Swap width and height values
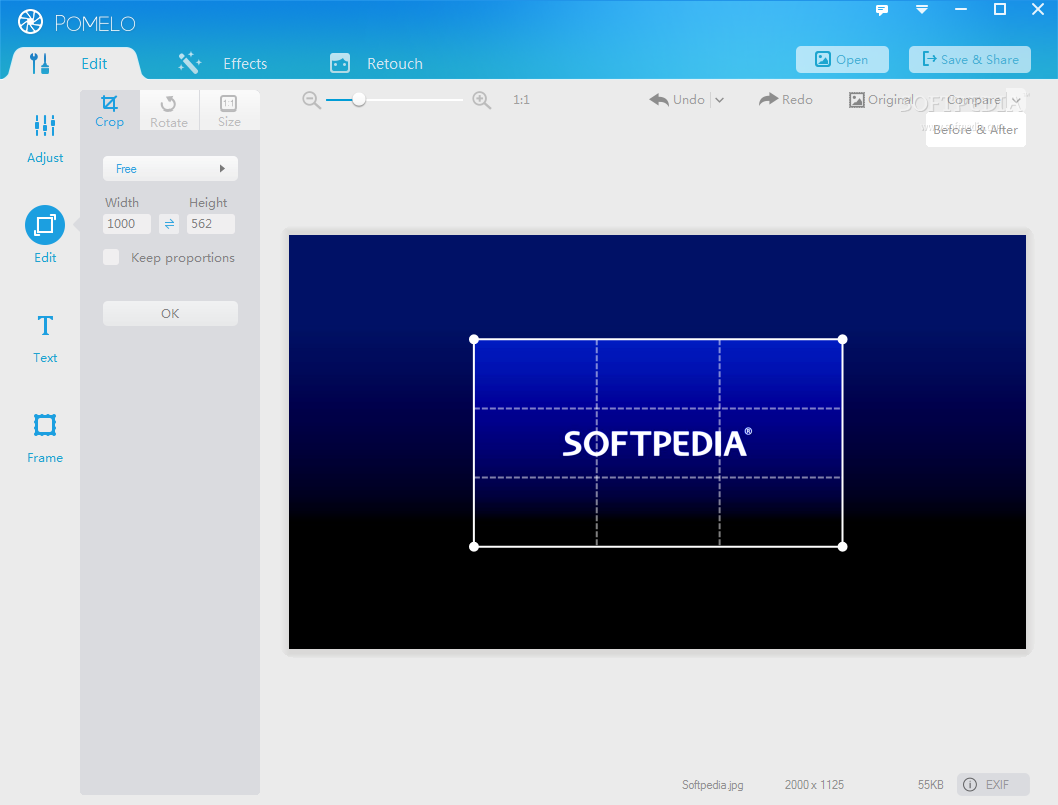The image size is (1058, 805). 169,224
